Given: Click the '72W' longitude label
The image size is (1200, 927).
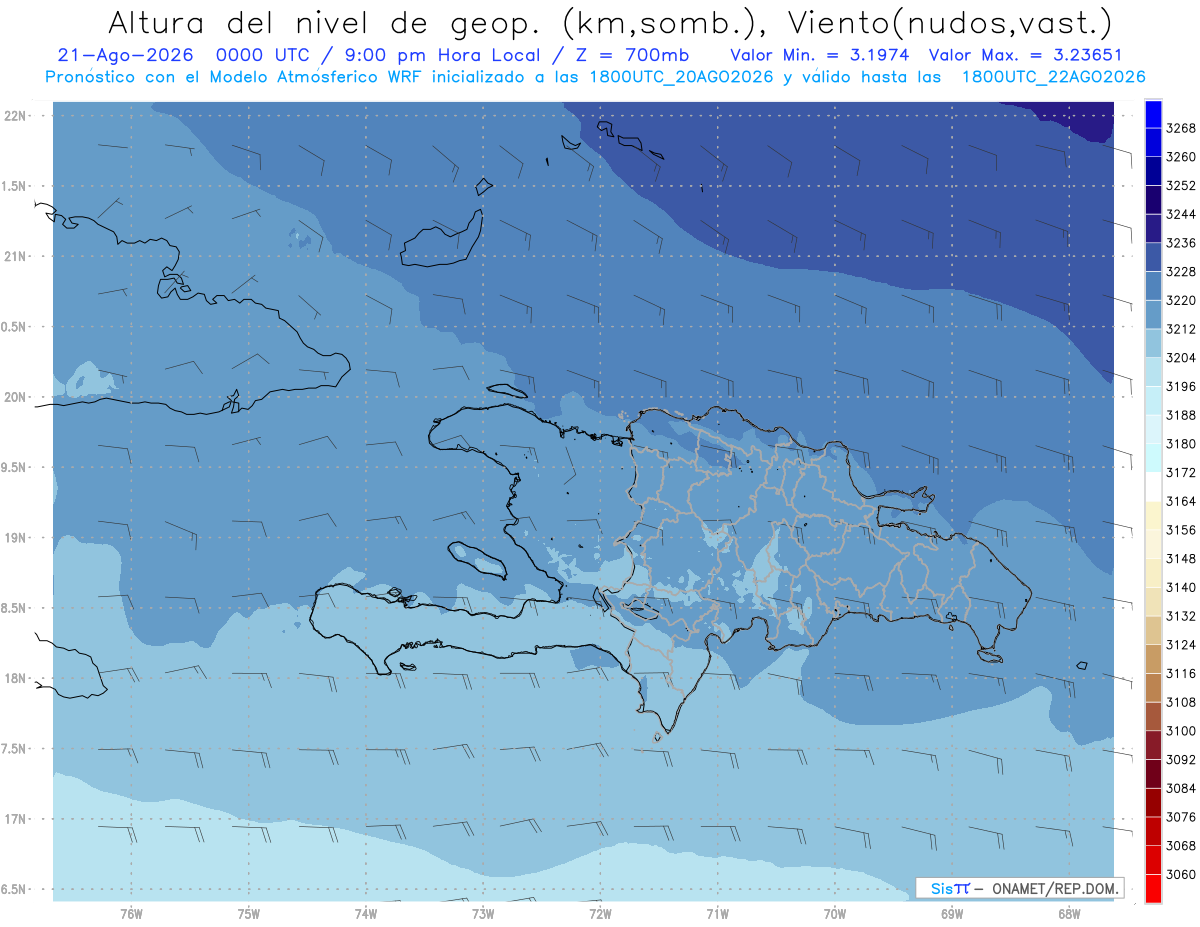Looking at the screenshot, I should [x=600, y=913].
